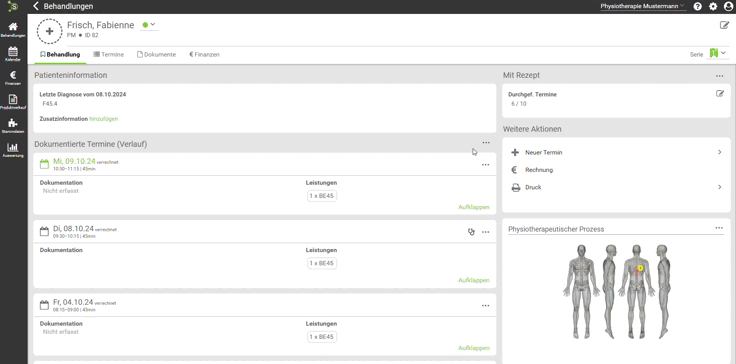This screenshot has height=364, width=736.
Task: Switch to the Dokumente tab
Action: point(156,54)
